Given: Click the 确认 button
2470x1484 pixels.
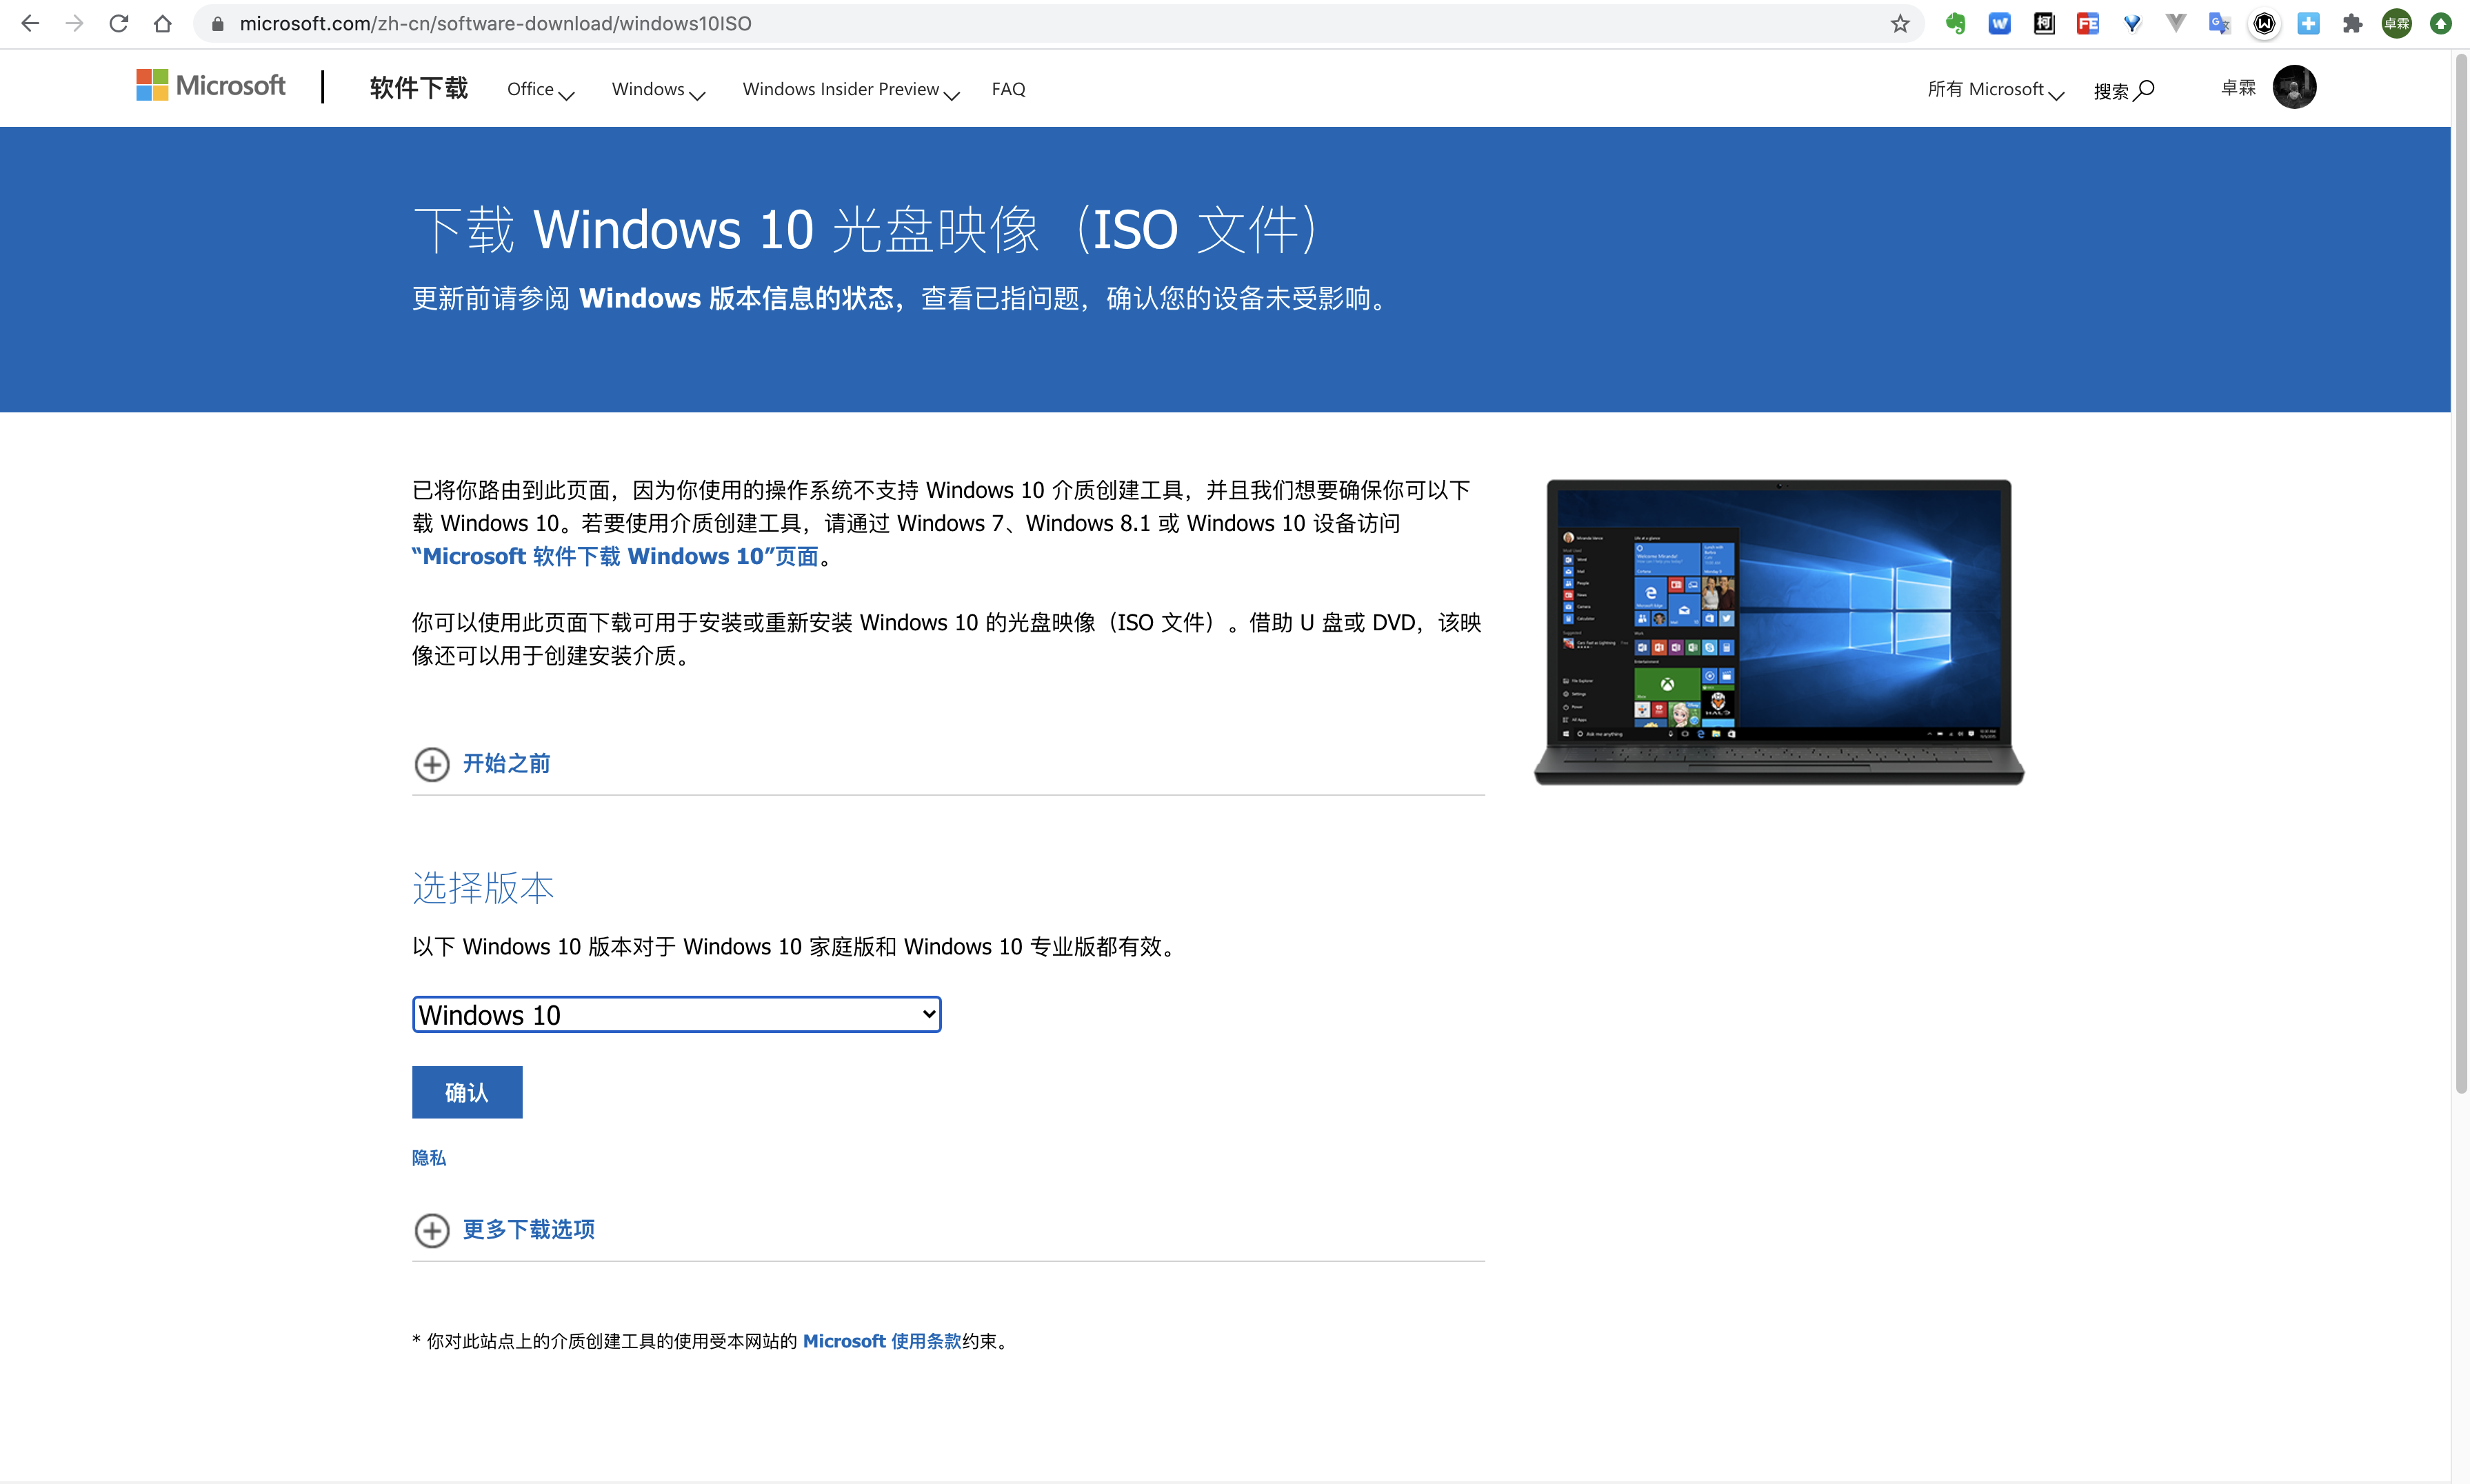Looking at the screenshot, I should click(467, 1092).
